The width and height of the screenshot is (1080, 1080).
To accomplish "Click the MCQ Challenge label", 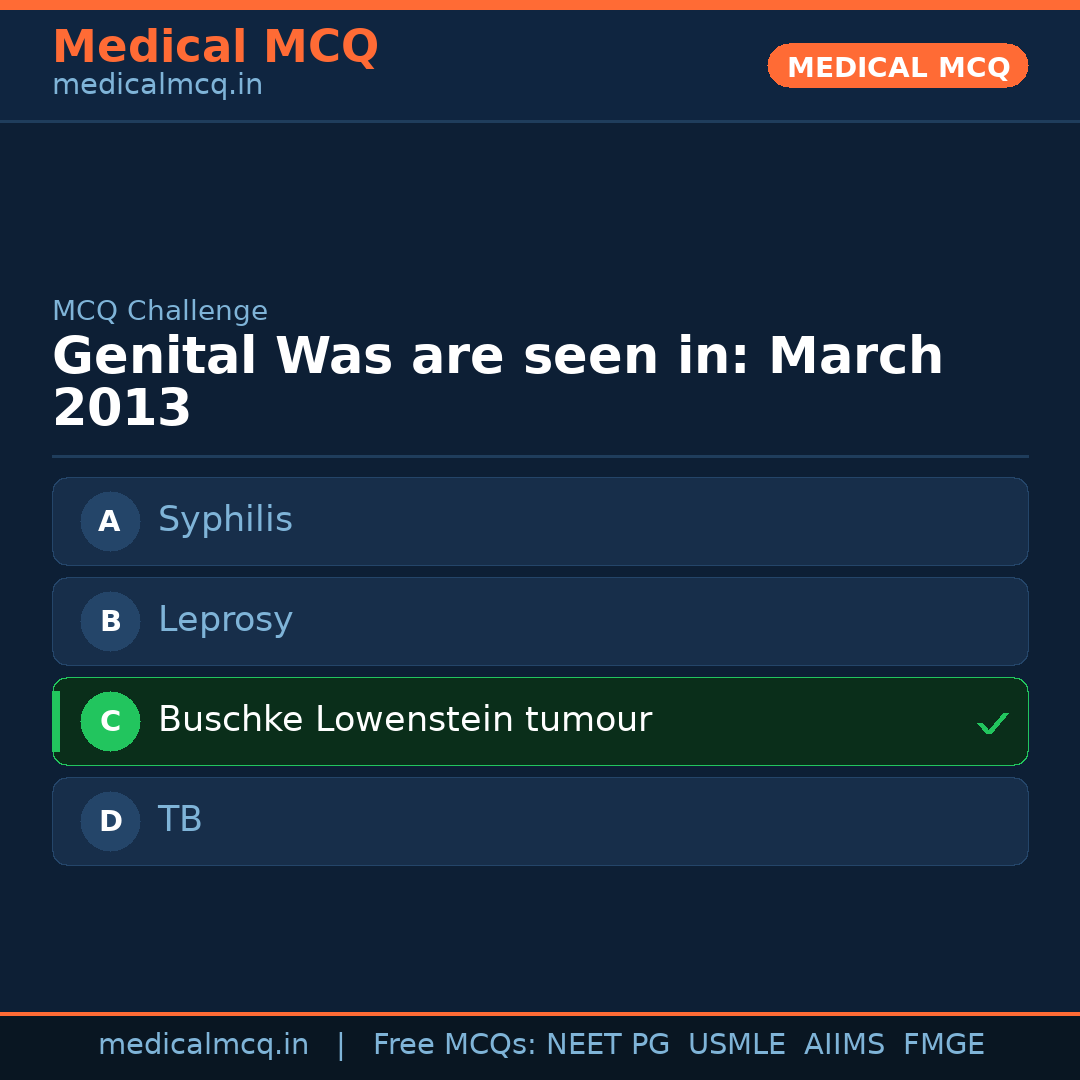I will (x=160, y=312).
